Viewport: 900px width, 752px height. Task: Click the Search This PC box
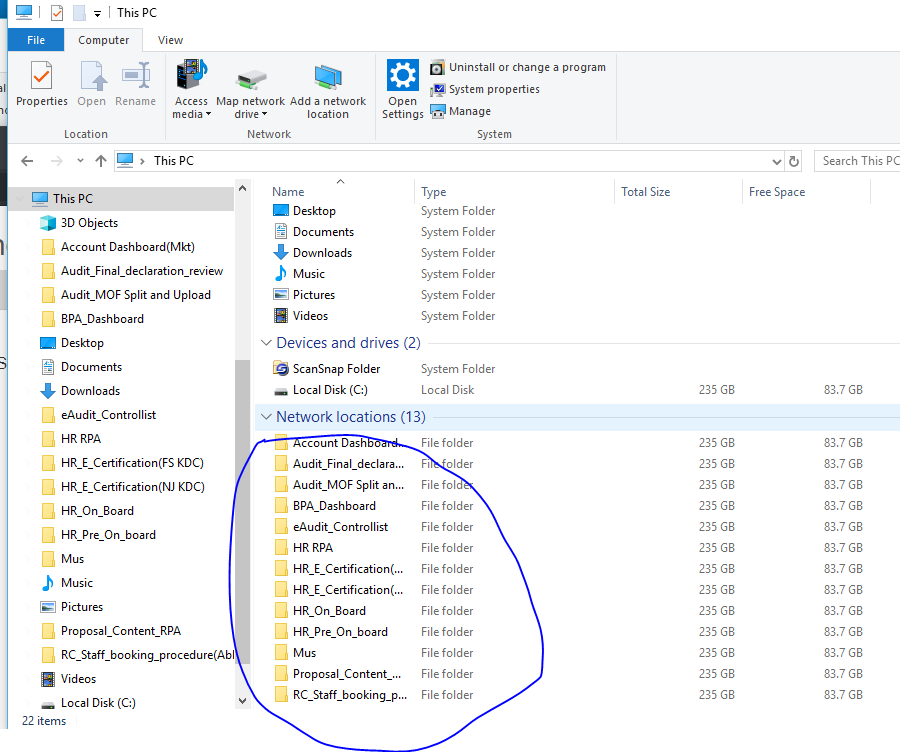[x=857, y=161]
